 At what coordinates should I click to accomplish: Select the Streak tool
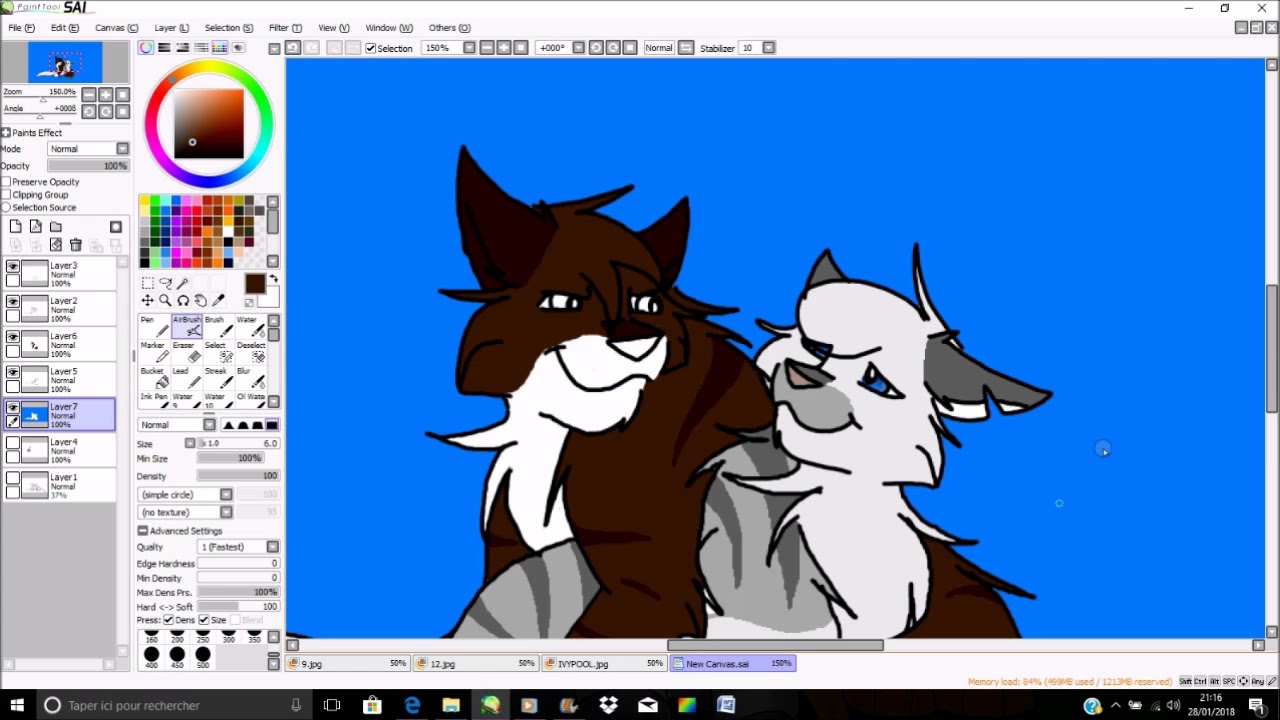(x=217, y=378)
